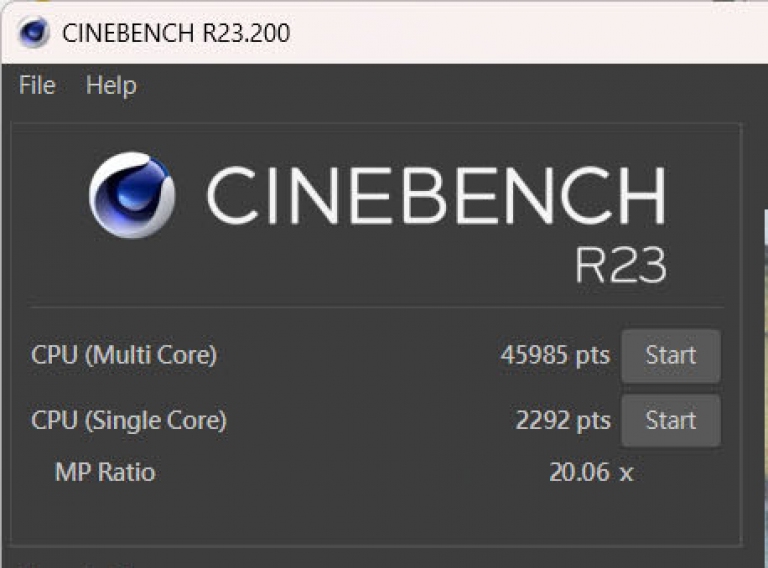
Task: Start the CPU Multi Core benchmark
Action: point(670,355)
